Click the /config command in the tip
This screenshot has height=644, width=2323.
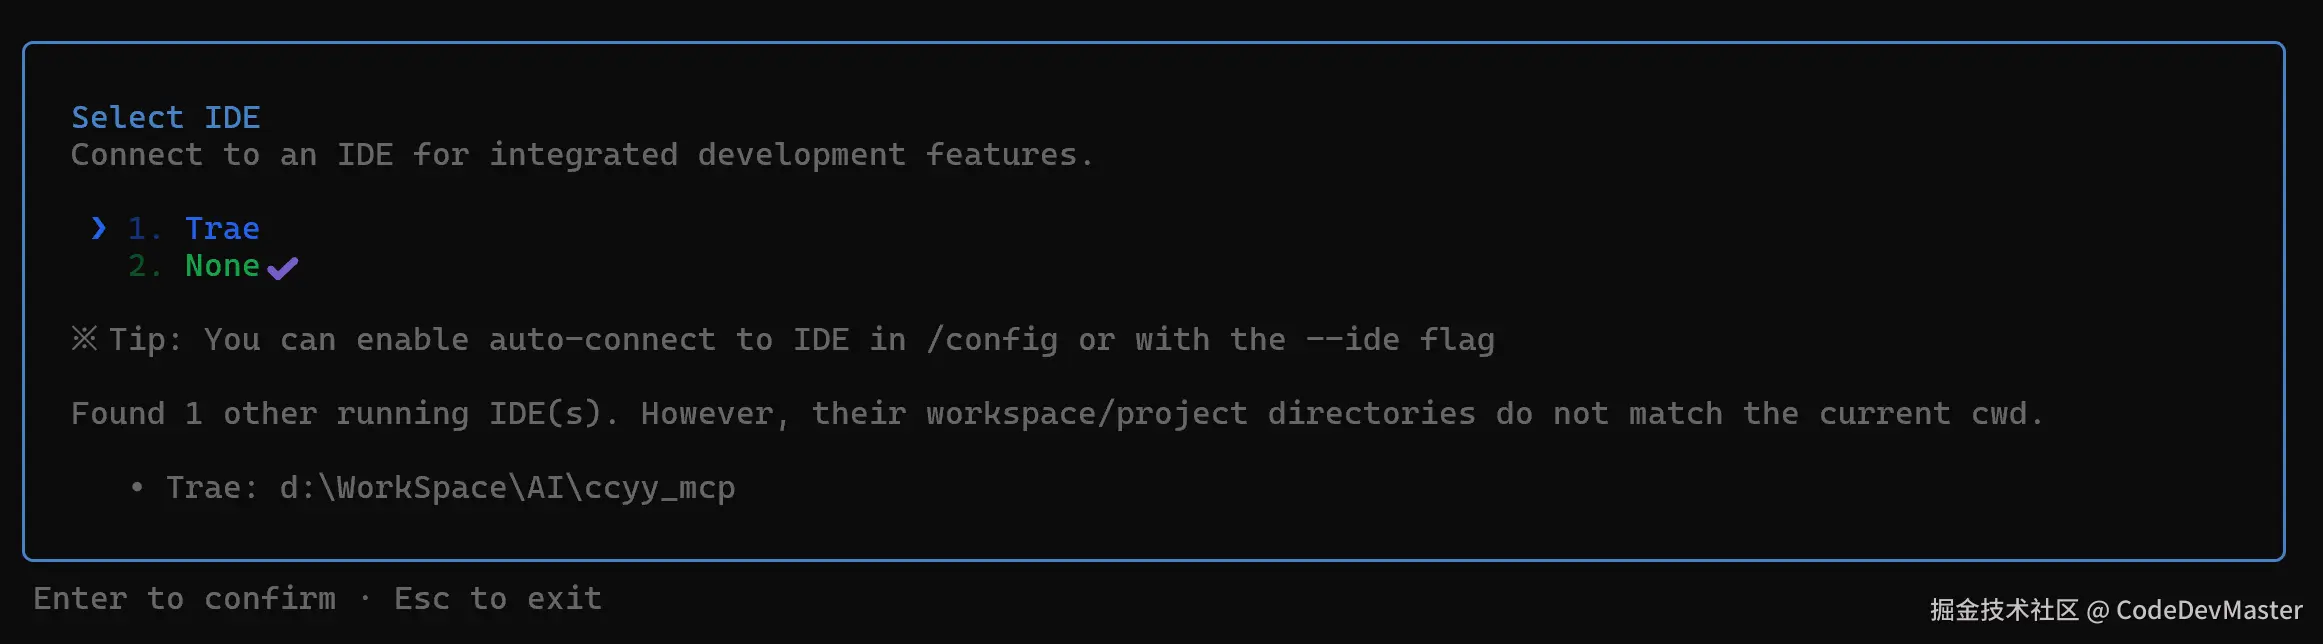click(992, 340)
